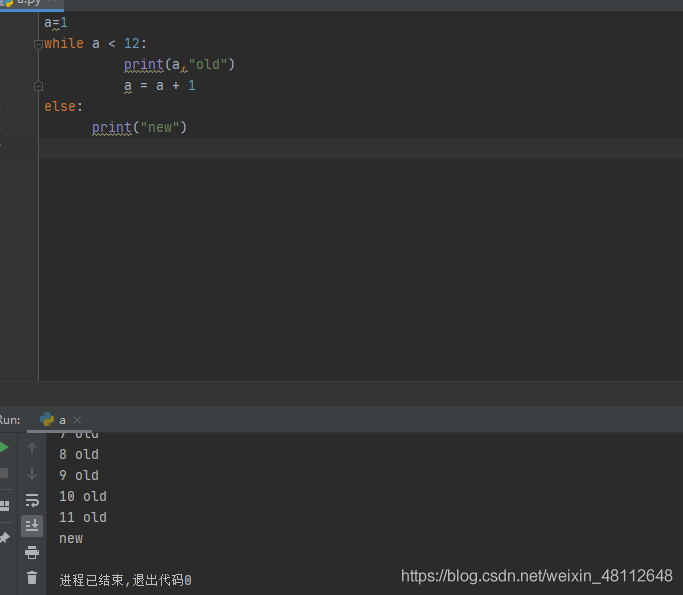This screenshot has height=595, width=683.
Task: Stop the running process square icon
Action: (3, 473)
